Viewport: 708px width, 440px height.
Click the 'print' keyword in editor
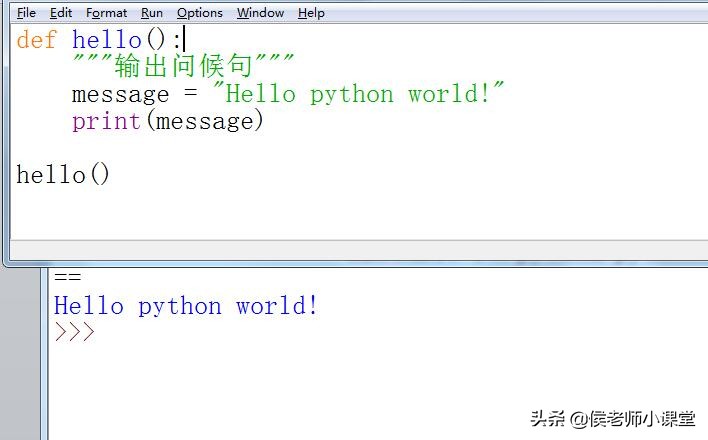pos(106,122)
